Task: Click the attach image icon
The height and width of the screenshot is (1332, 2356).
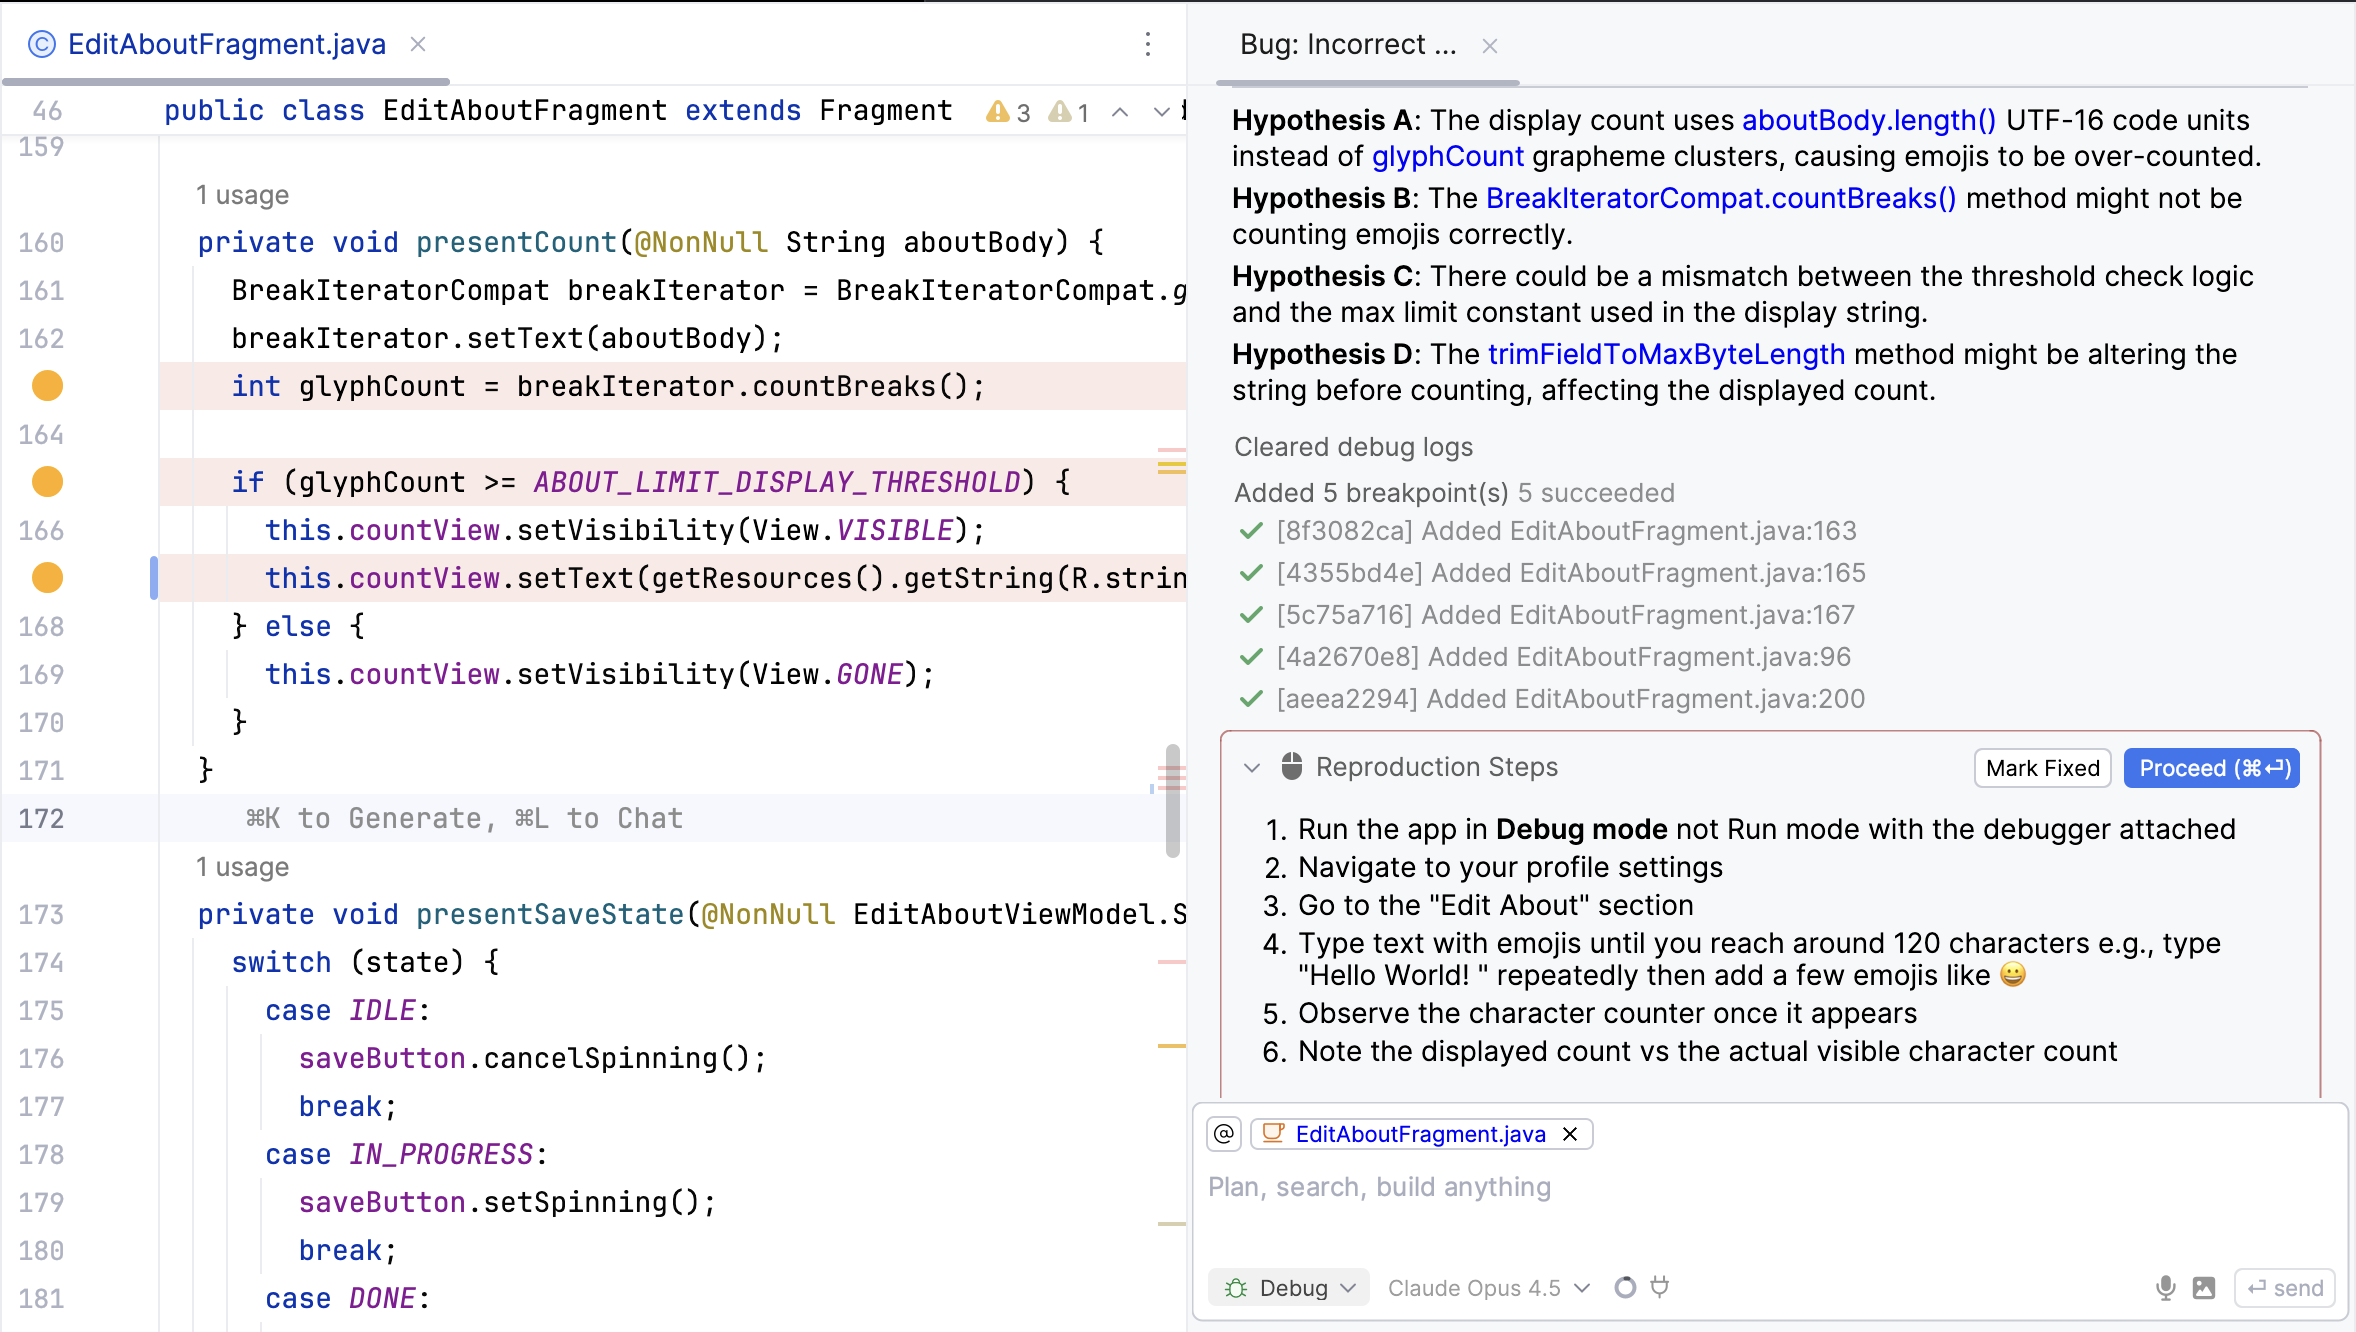Action: pyautogui.click(x=2204, y=1288)
